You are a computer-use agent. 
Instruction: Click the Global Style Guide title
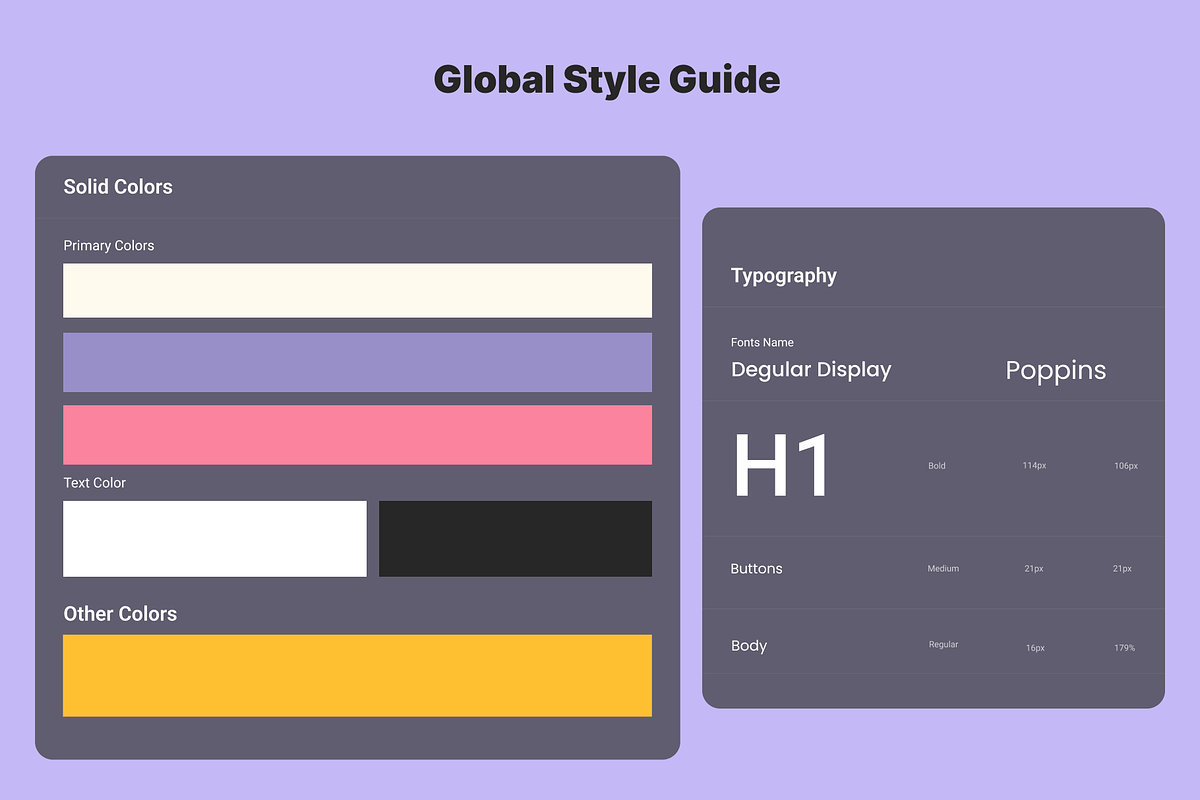(607, 79)
